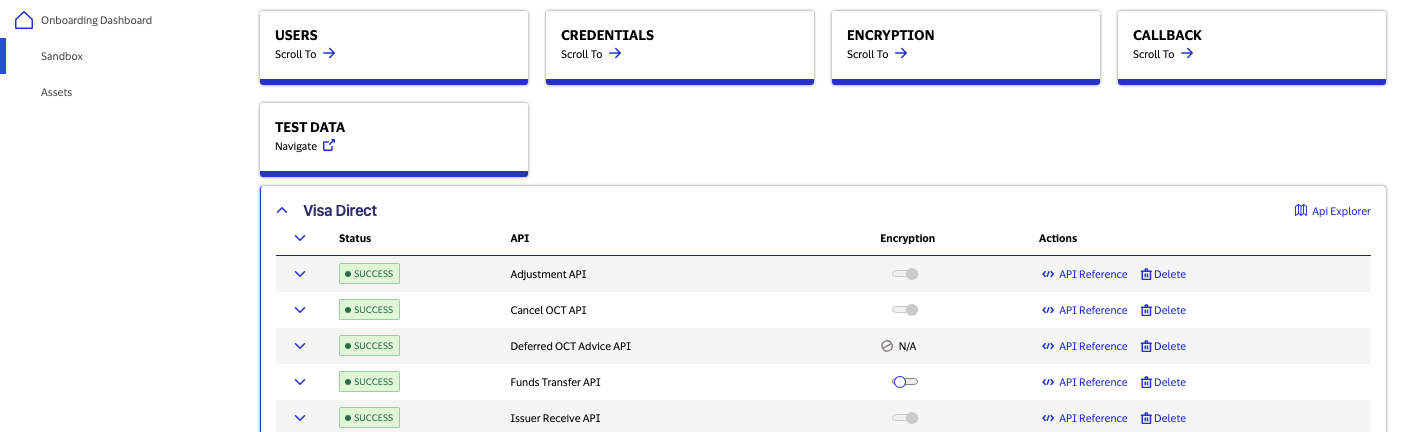This screenshot has width=1413, height=432.
Task: Open Sandbox in the sidebar
Action: (62, 57)
